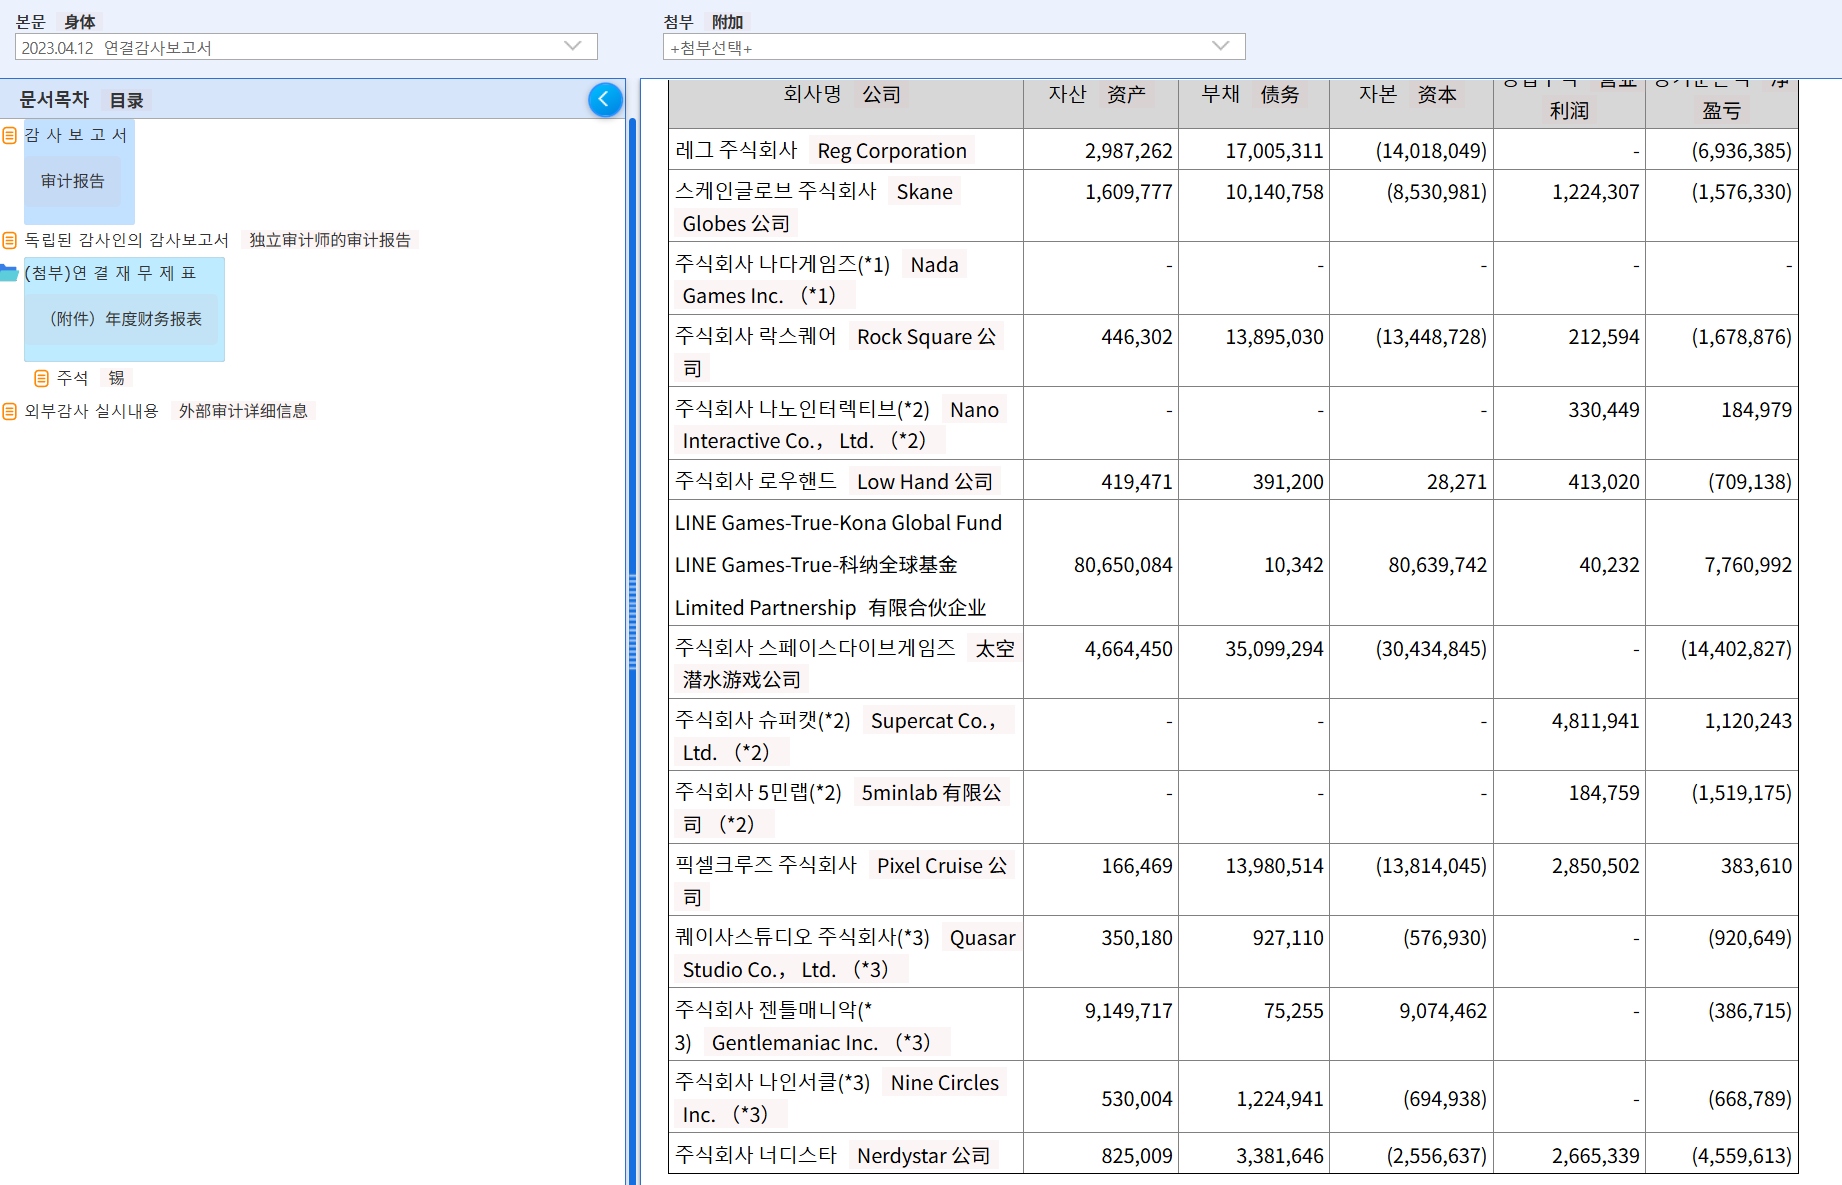Open the 감사보고서 tree item
This screenshot has width=1842, height=1185.
pyautogui.click(x=76, y=135)
